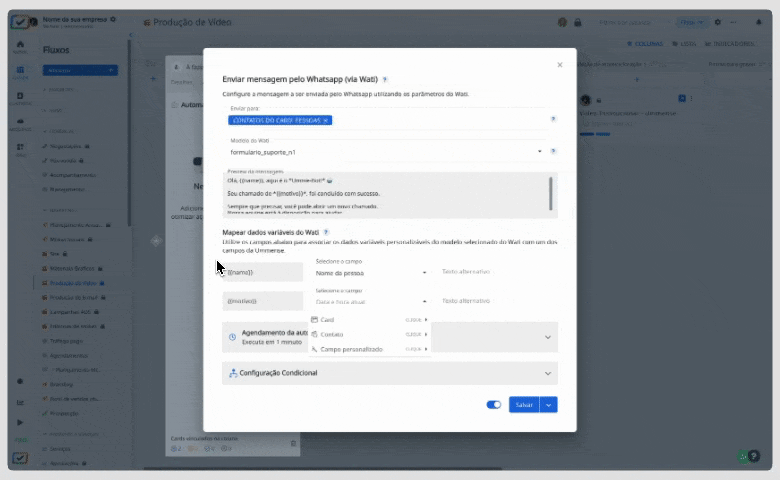Open 'Negociações' flow in sidebar
780x480 pixels.
[65, 146]
